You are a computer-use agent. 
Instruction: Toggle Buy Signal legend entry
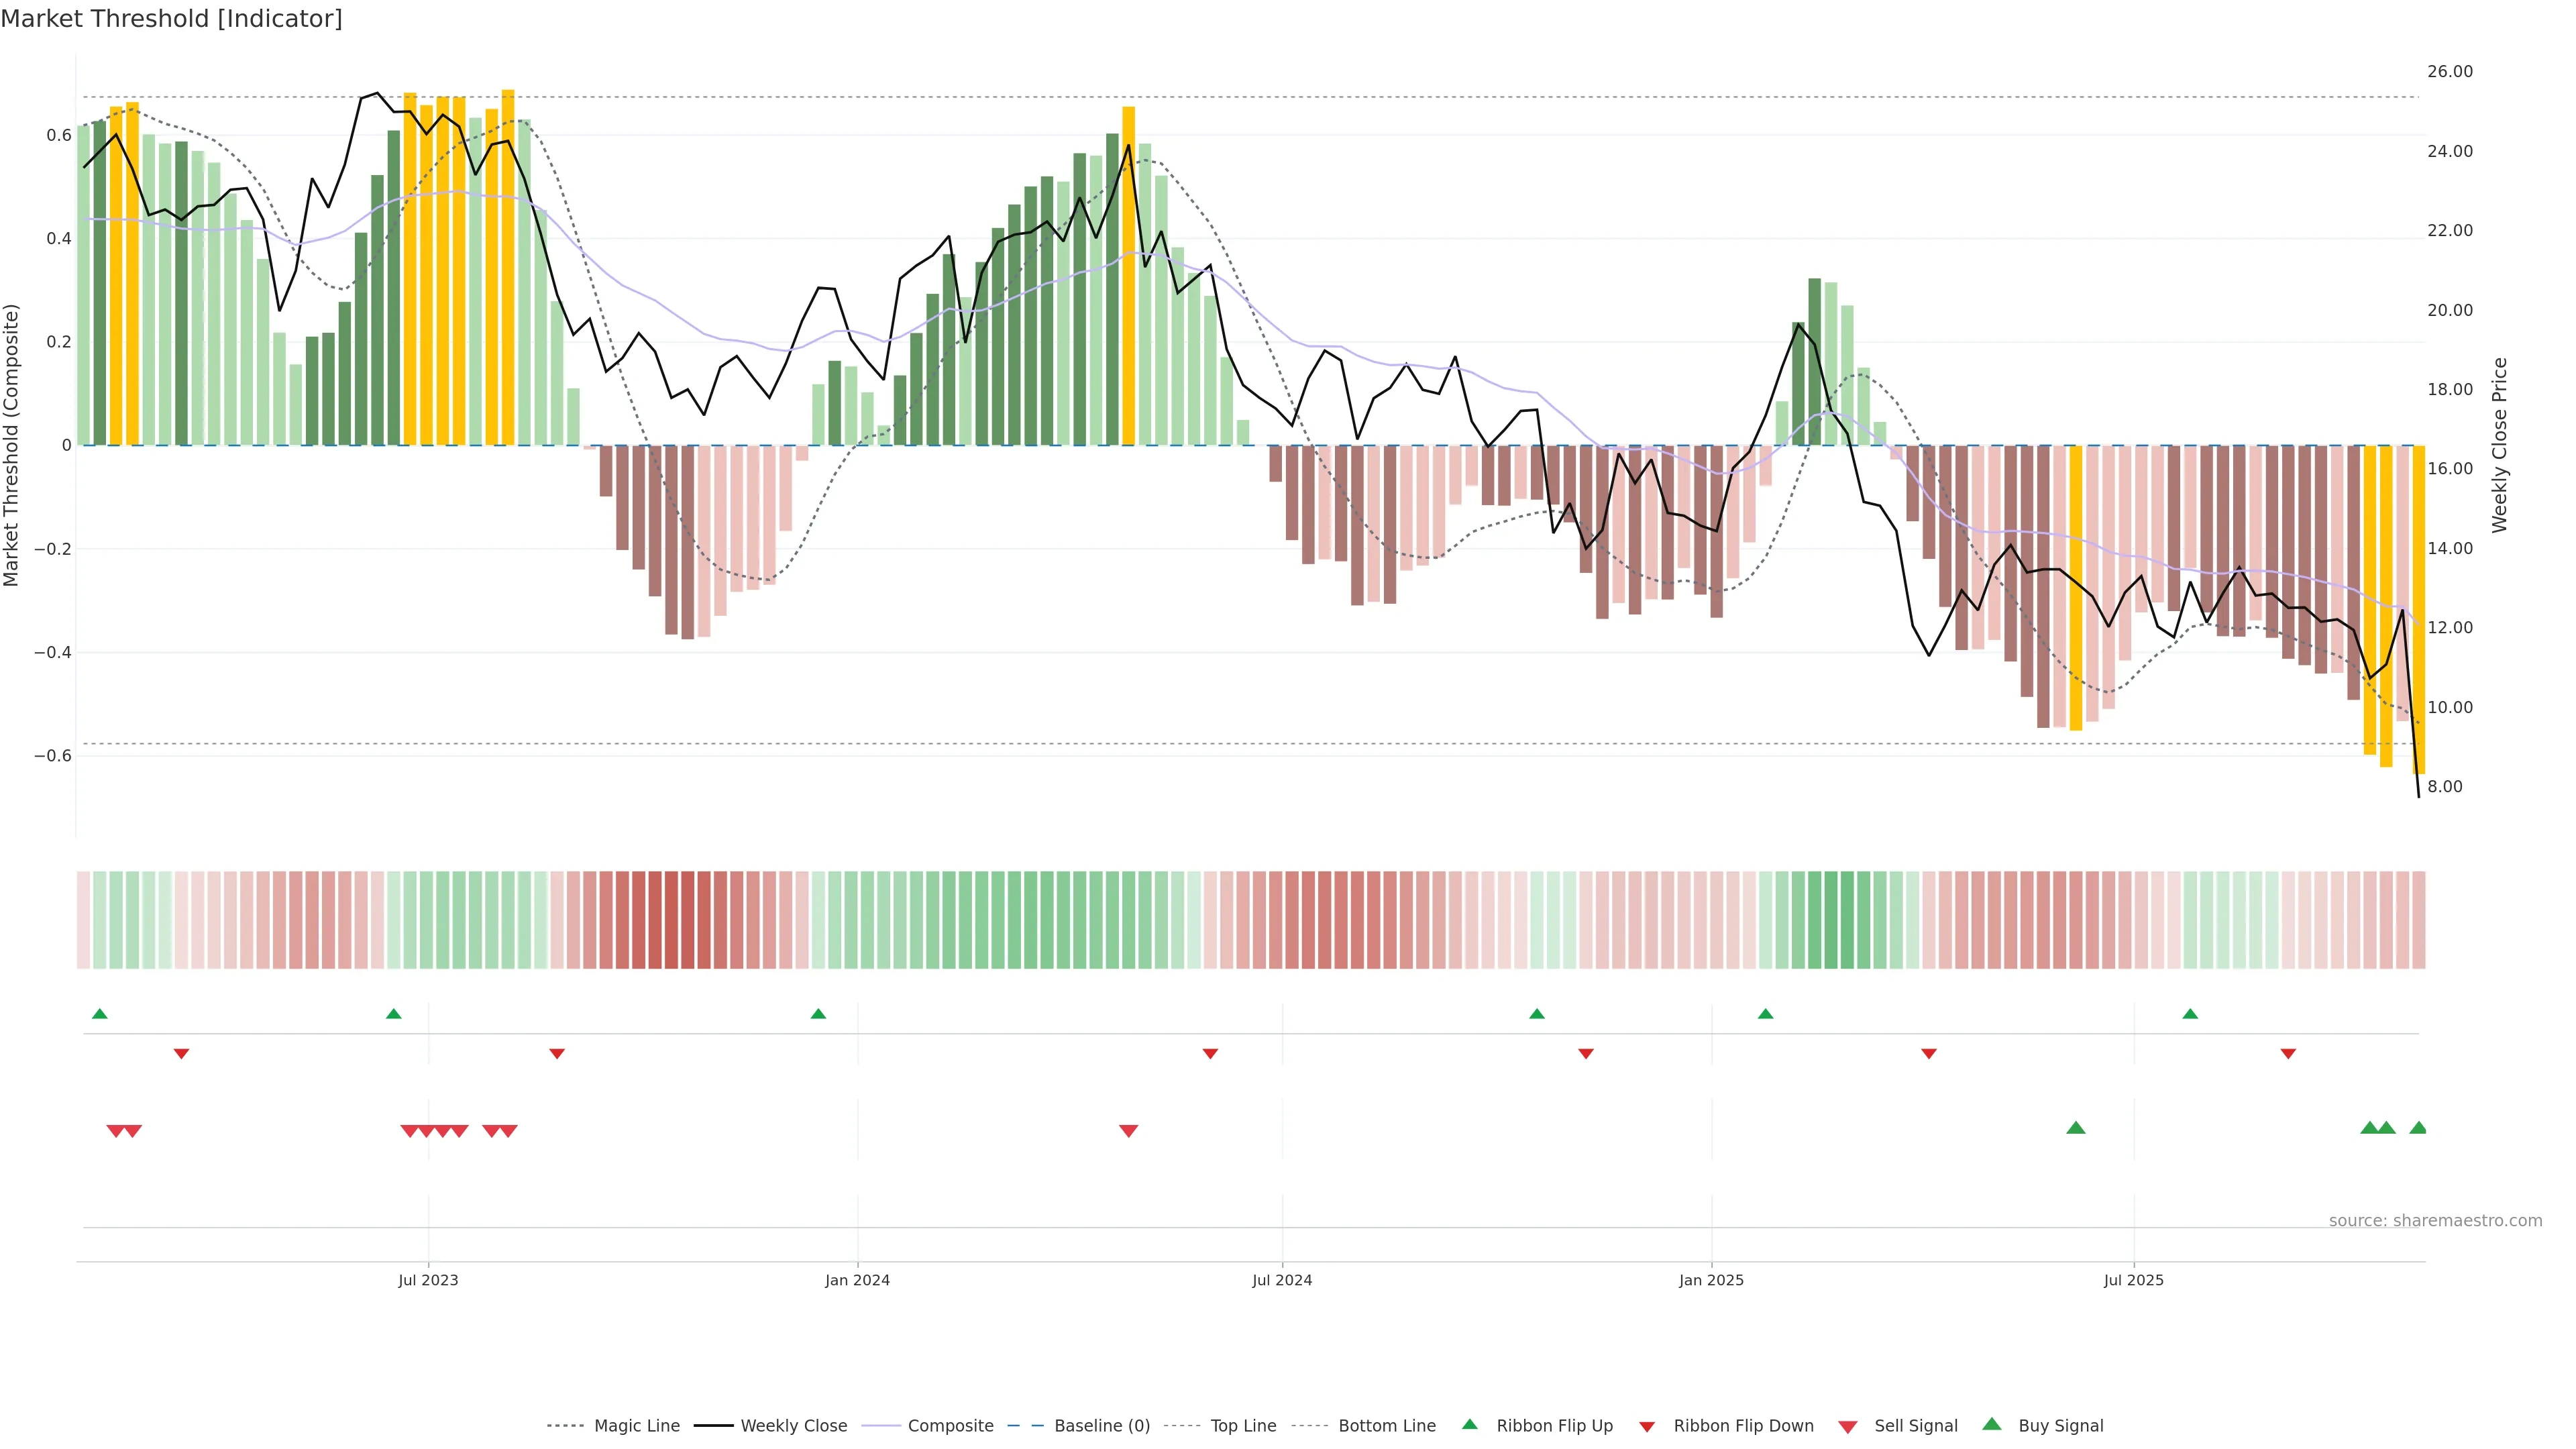coord(2060,1425)
